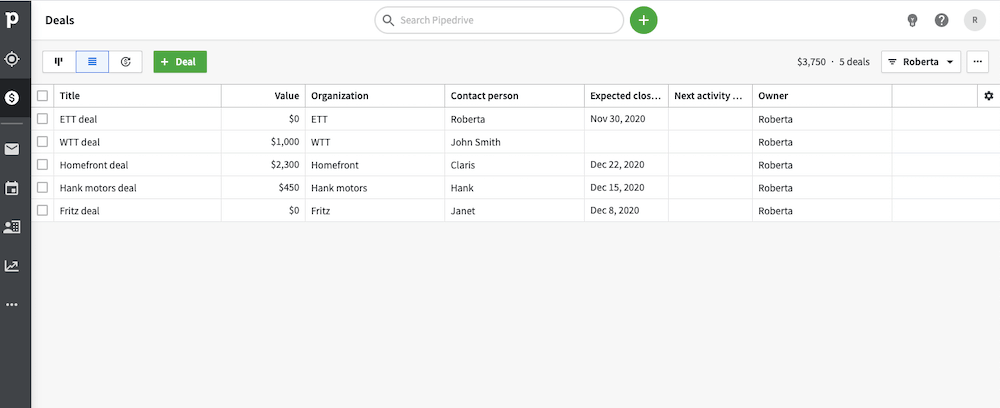Open organization Hank motors
This screenshot has height=408, width=1000.
pos(339,188)
